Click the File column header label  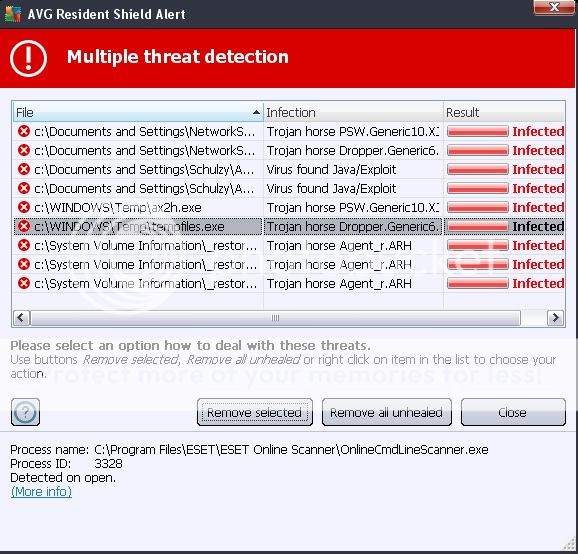tap(25, 112)
